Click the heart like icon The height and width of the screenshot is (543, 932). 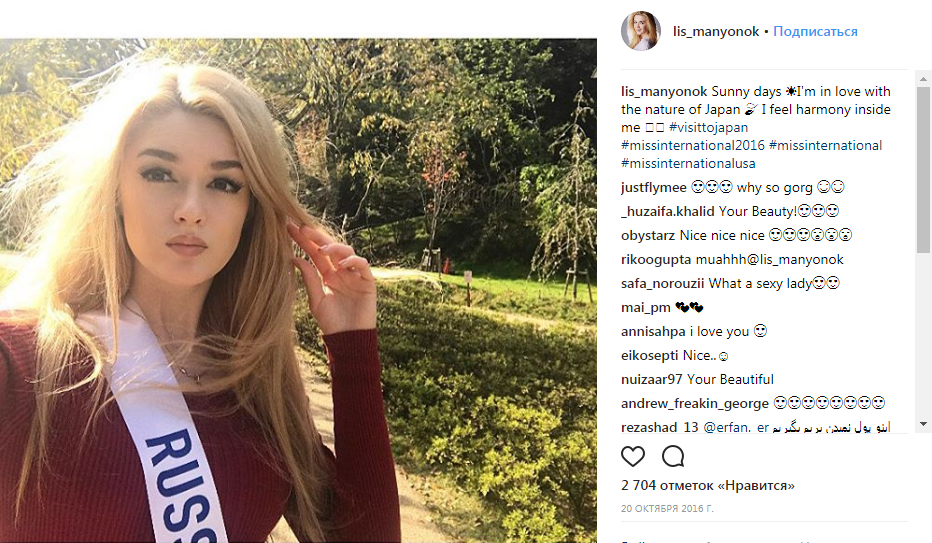click(x=633, y=457)
